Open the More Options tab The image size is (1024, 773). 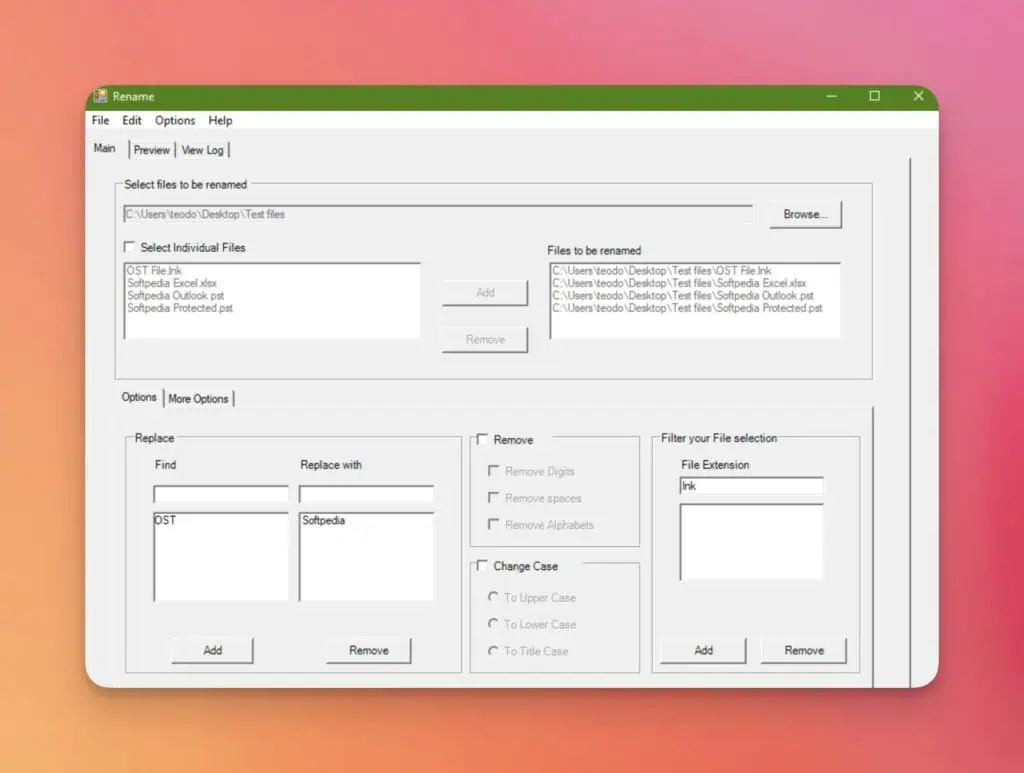198,399
